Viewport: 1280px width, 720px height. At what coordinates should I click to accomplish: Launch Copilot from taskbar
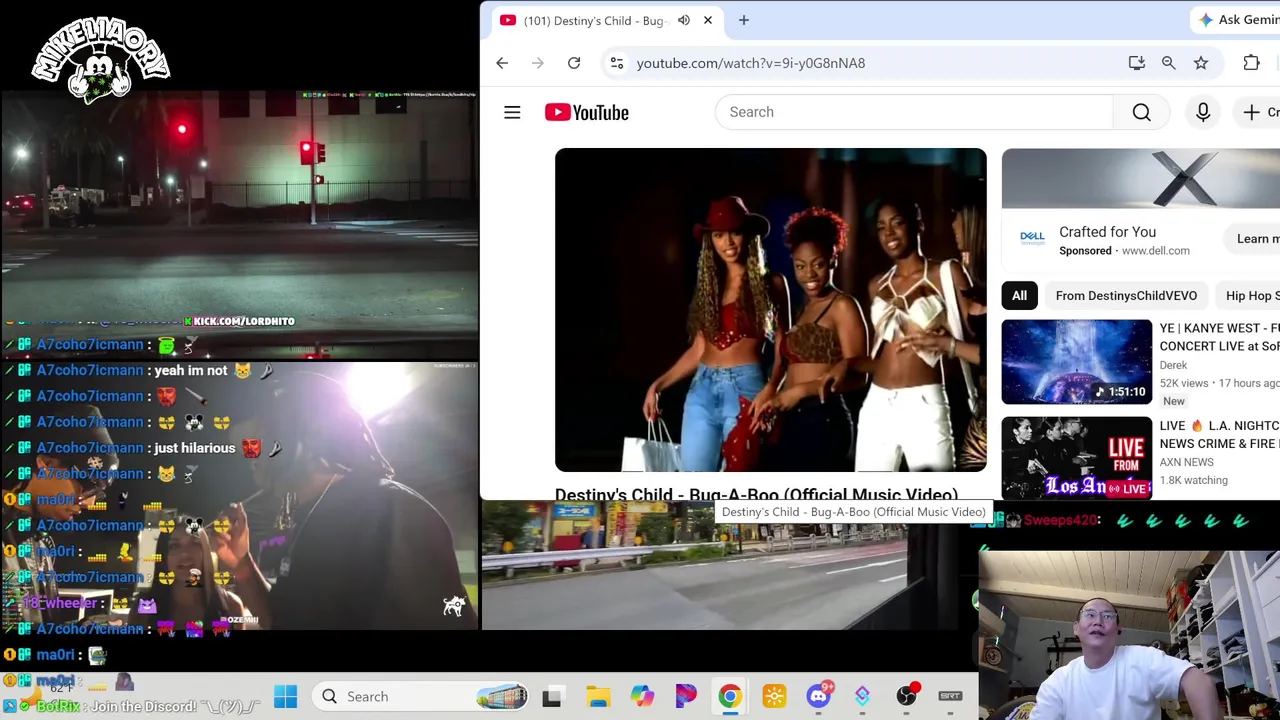(x=642, y=696)
